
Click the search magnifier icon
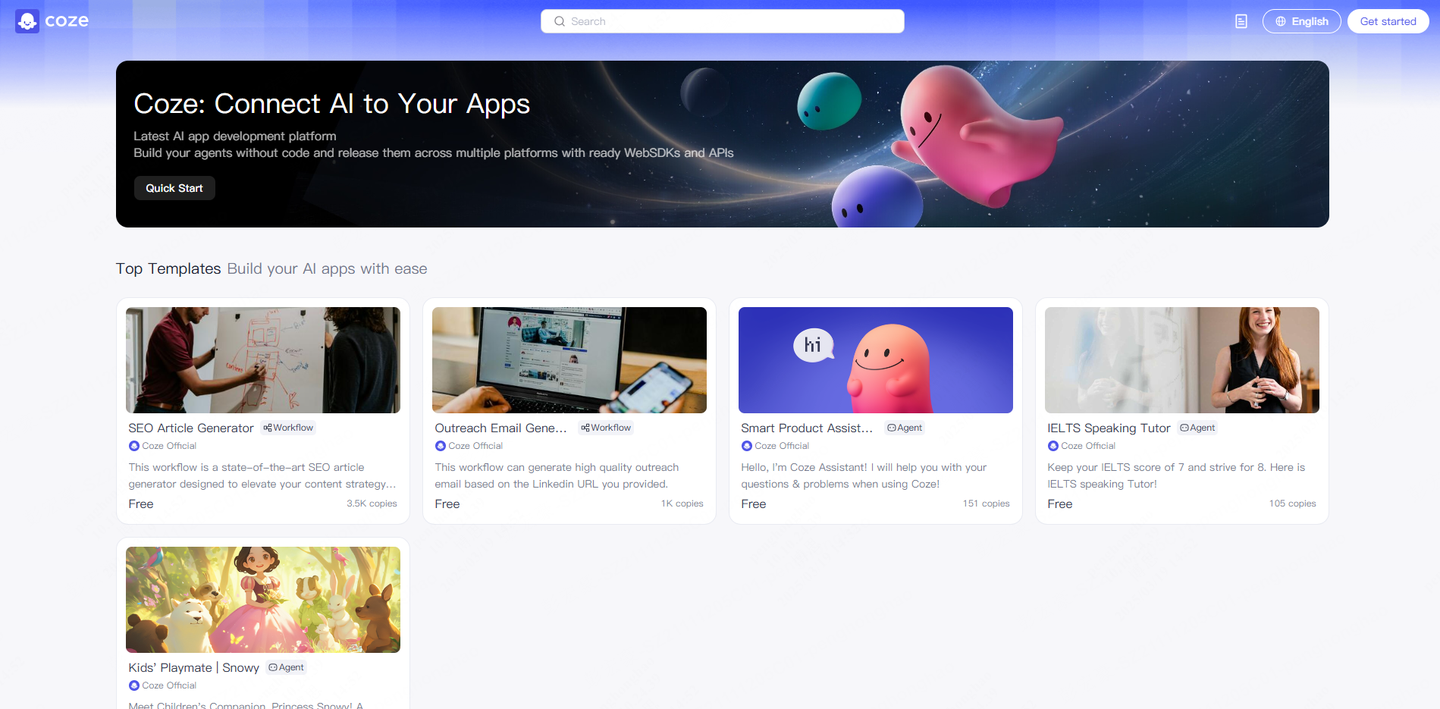coord(560,21)
